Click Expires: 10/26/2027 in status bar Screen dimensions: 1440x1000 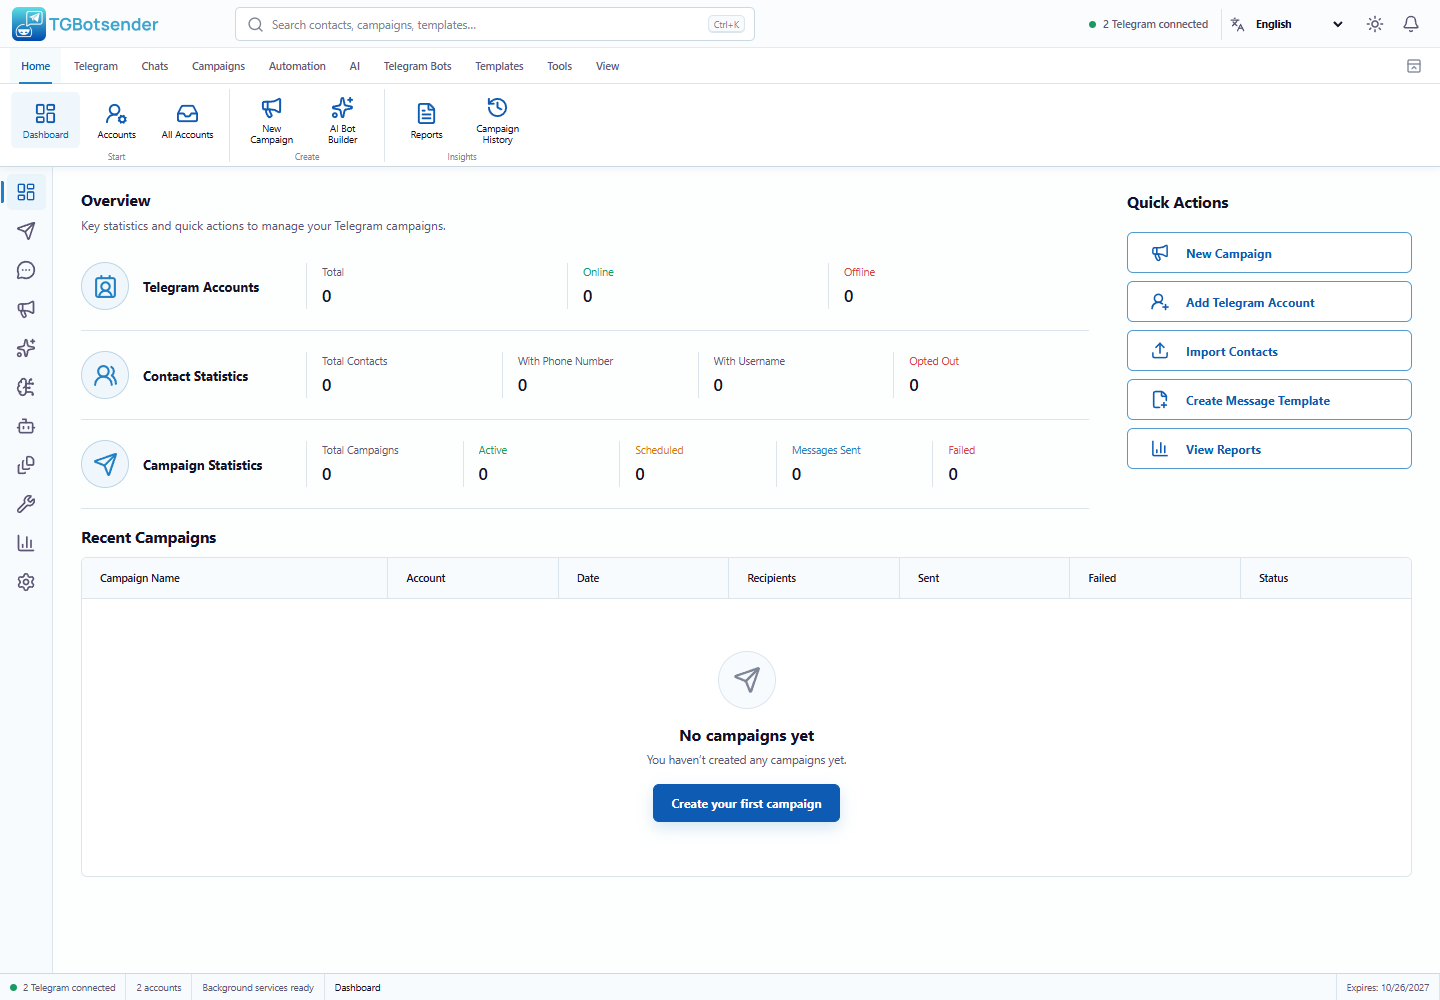pyautogui.click(x=1387, y=987)
